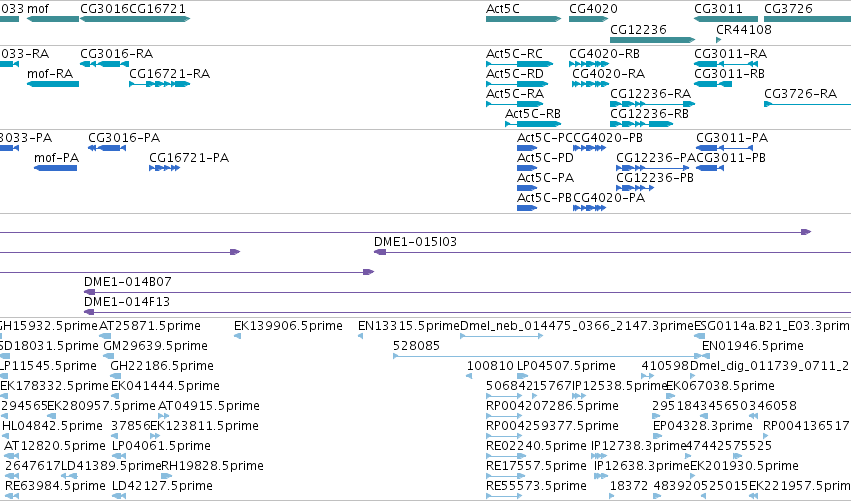This screenshot has height=501, width=851.
Task: Select the CG4020-RA transcript label
Action: pyautogui.click(x=608, y=74)
